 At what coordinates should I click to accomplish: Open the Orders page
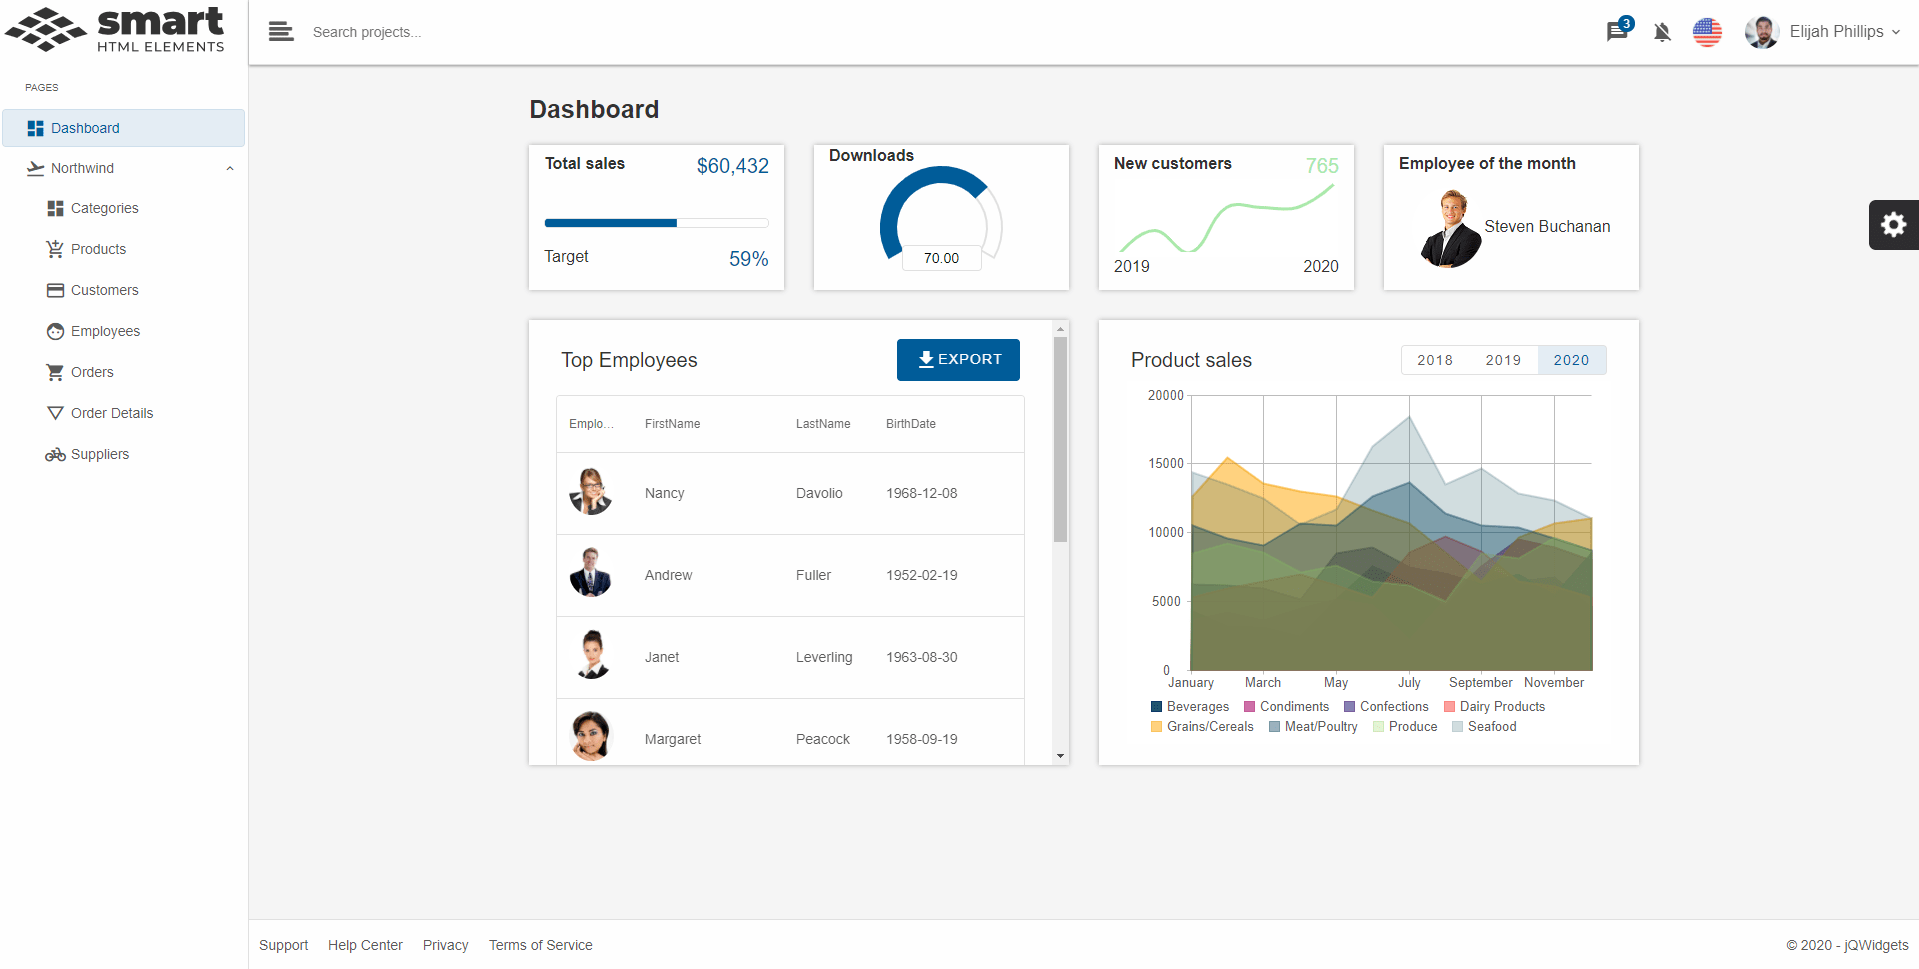tap(92, 372)
